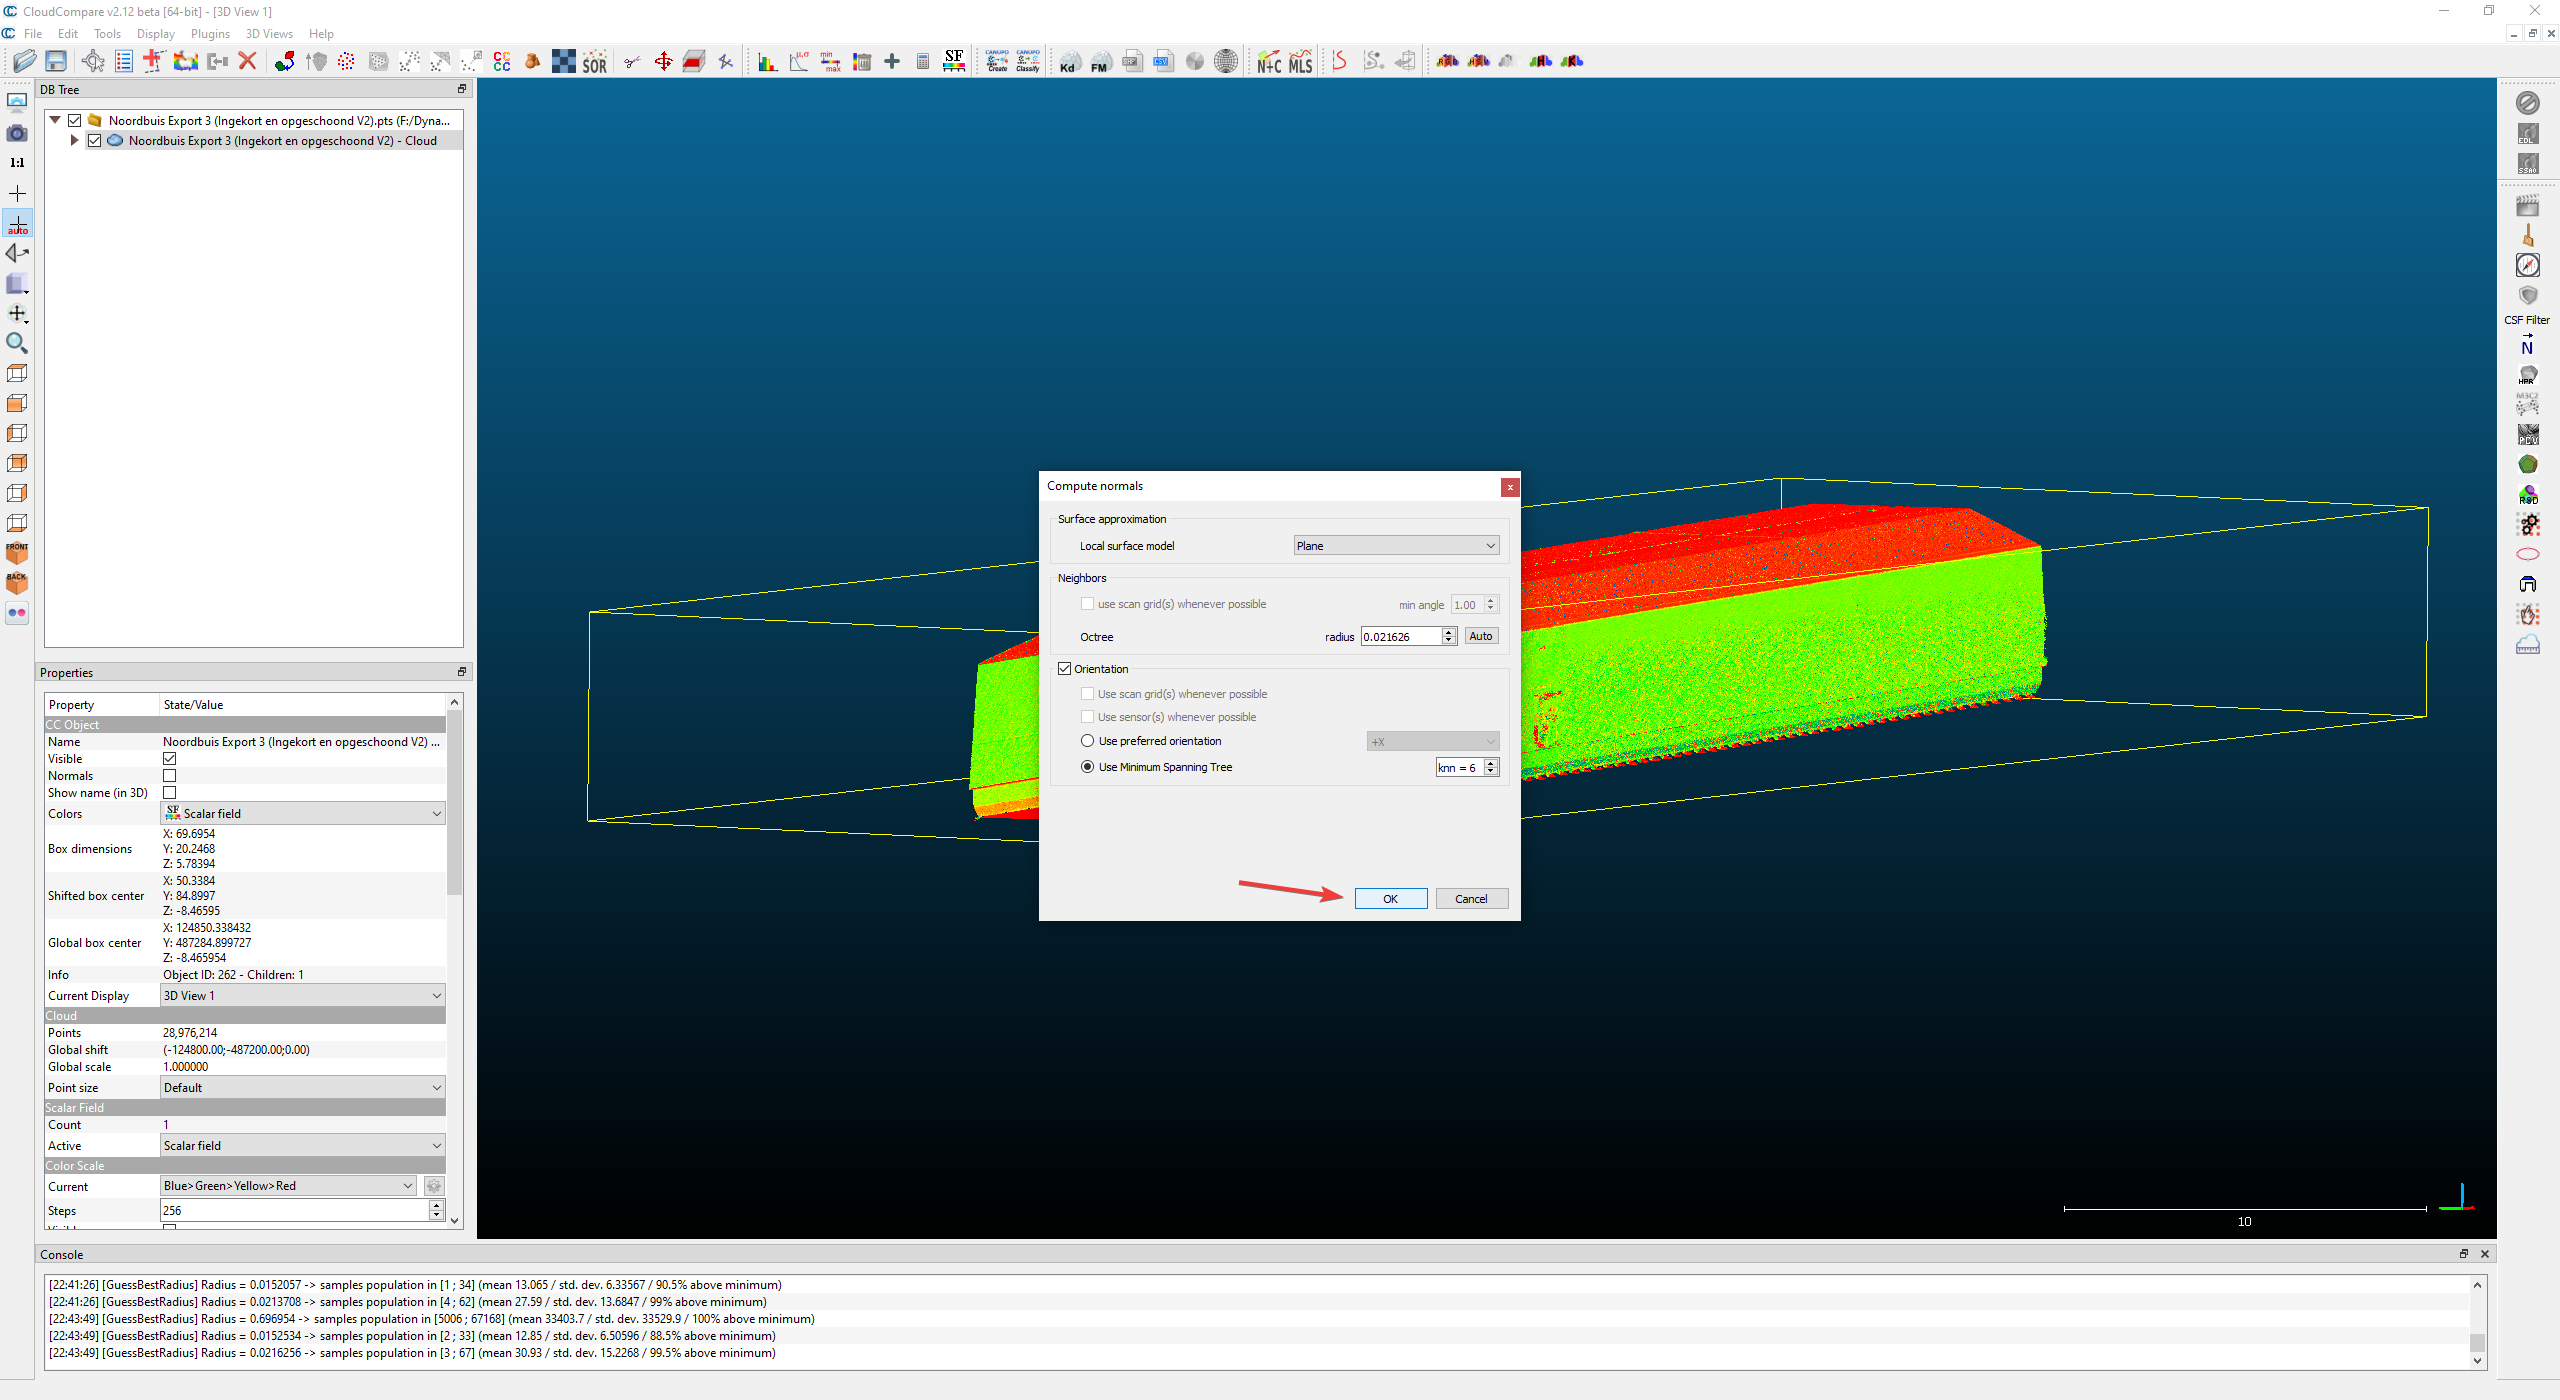Open the 3D Views menu
The image size is (2560, 1400).
(269, 34)
